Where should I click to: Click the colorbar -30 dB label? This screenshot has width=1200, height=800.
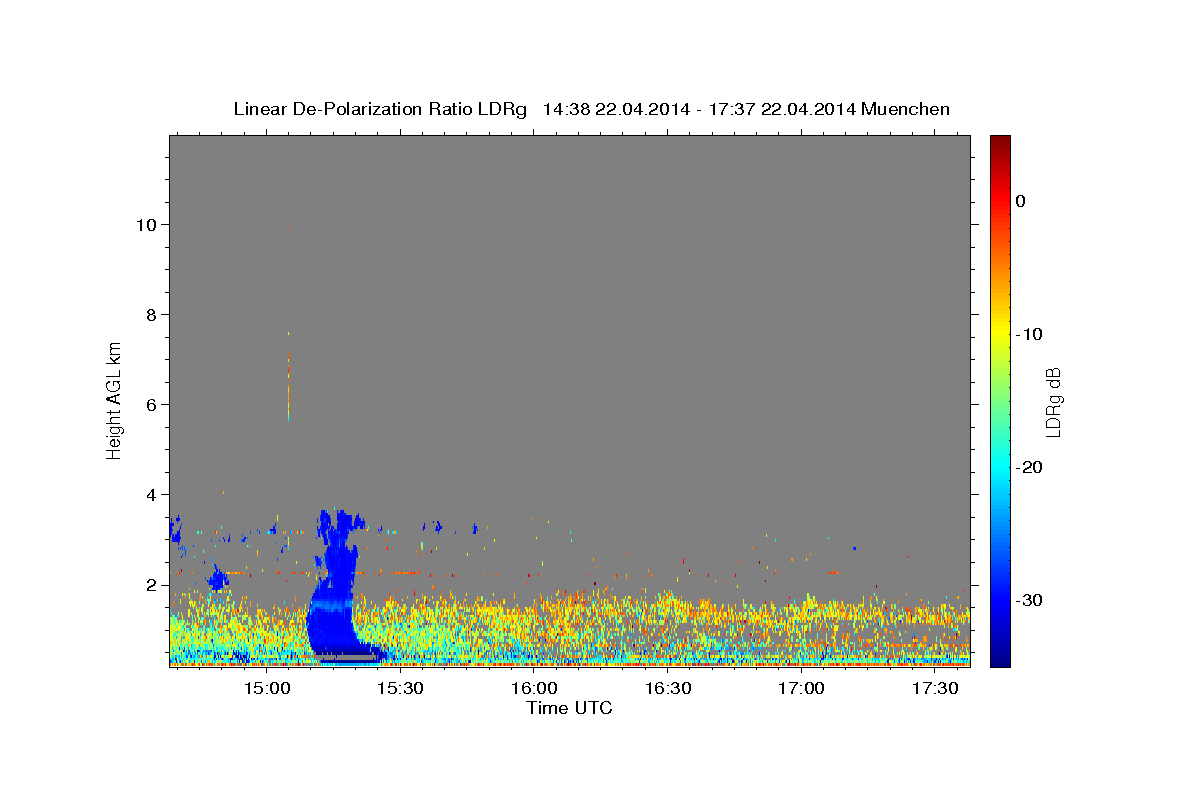tap(1030, 600)
